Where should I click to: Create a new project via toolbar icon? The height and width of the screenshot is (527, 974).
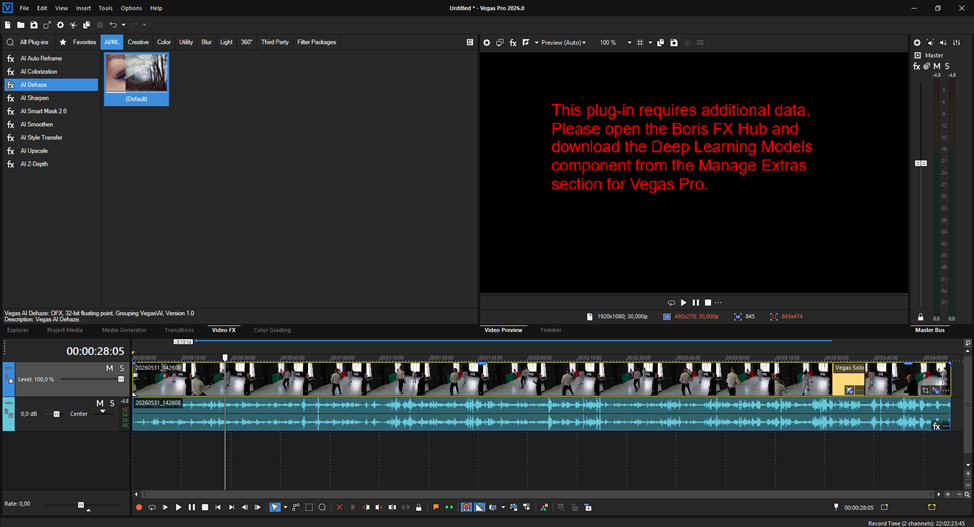(7, 25)
